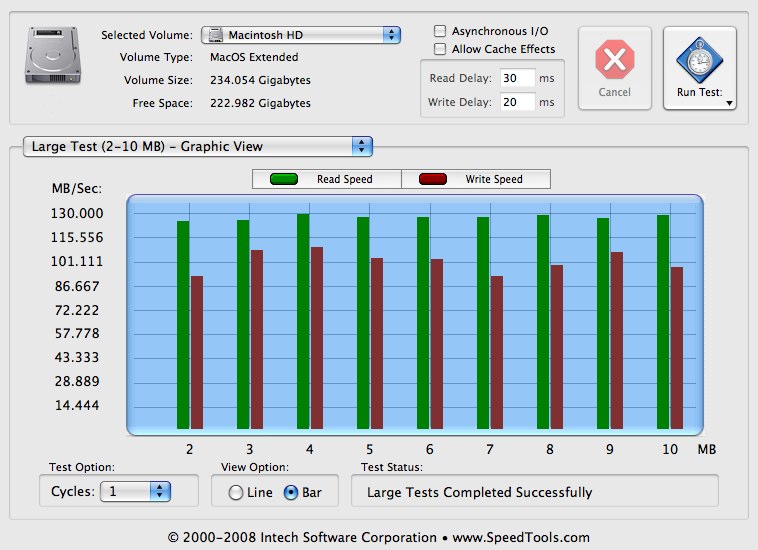
Task: Click the Write Speed legend label
Action: click(x=494, y=179)
